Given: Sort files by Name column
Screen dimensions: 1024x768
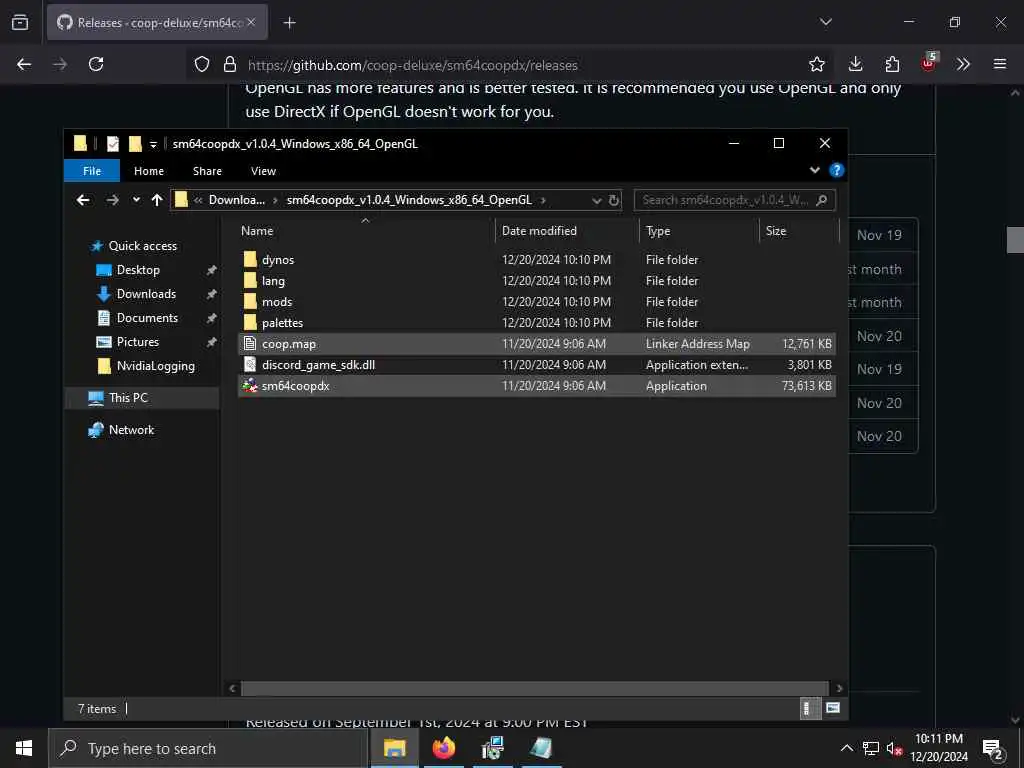Looking at the screenshot, I should click(x=366, y=231).
